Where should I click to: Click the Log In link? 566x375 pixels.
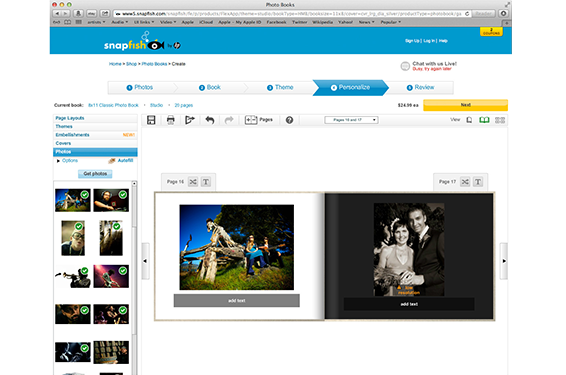pos(429,41)
